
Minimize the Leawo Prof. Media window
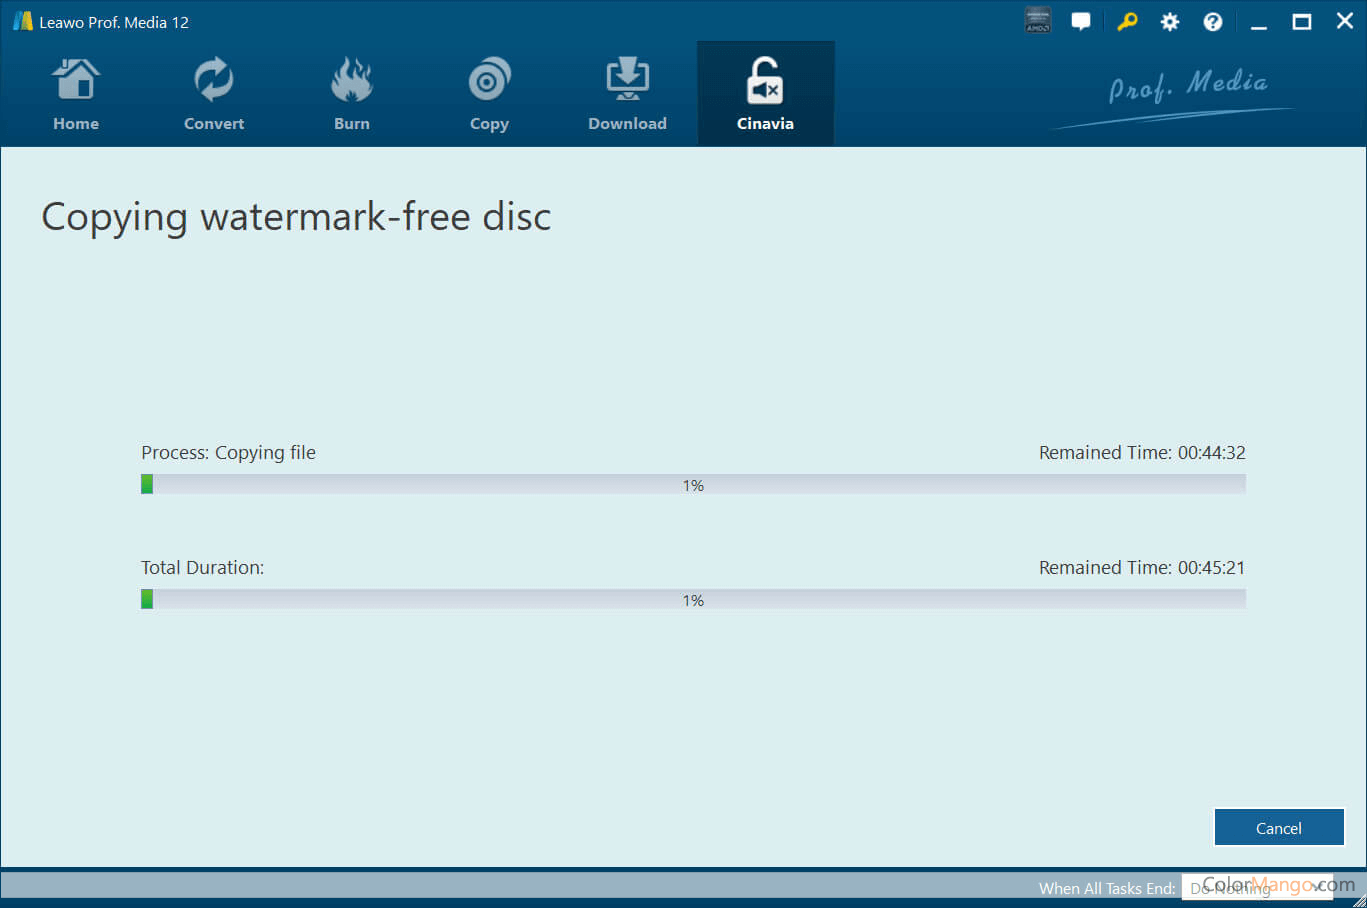click(x=1259, y=22)
